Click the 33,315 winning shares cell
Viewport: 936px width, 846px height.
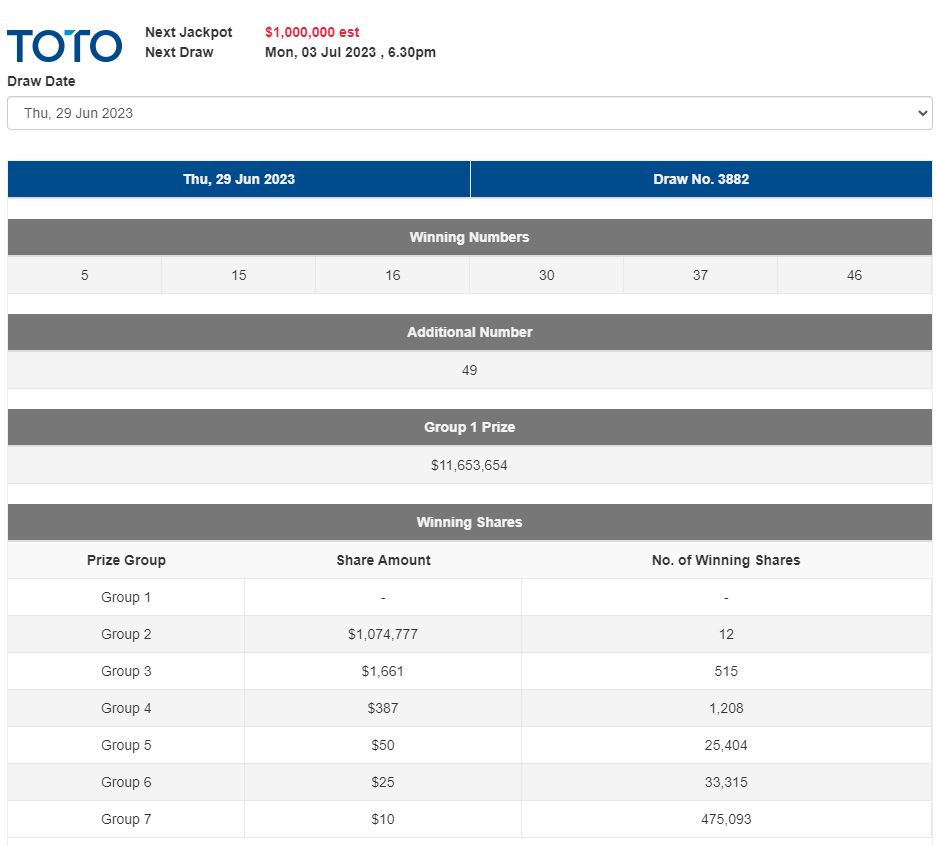(x=726, y=782)
